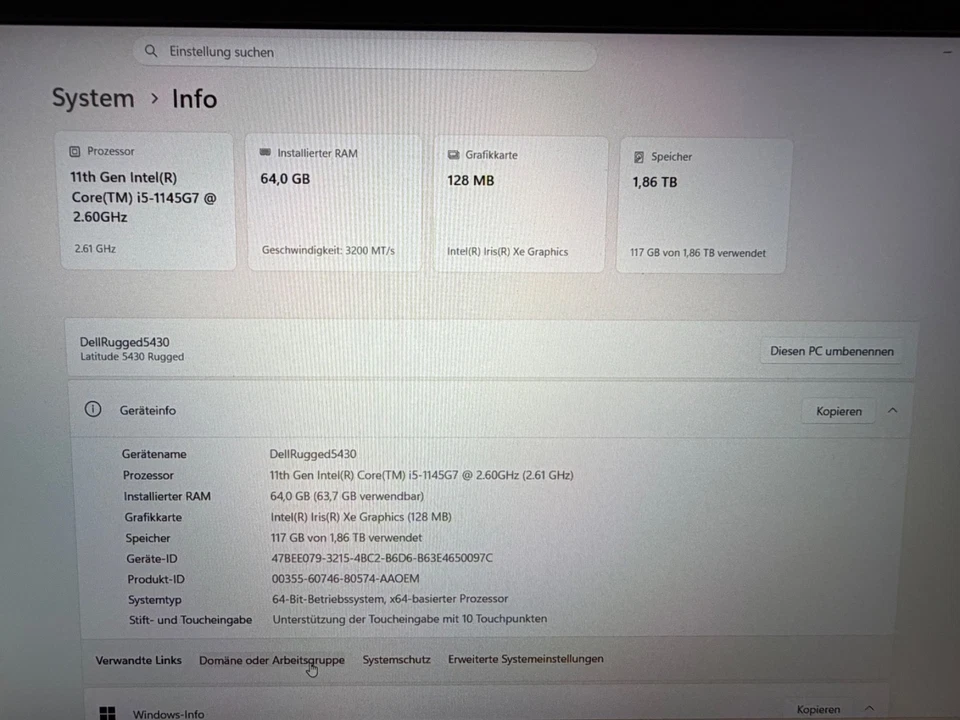
Task: Click the search magnifier icon
Action: tap(151, 51)
